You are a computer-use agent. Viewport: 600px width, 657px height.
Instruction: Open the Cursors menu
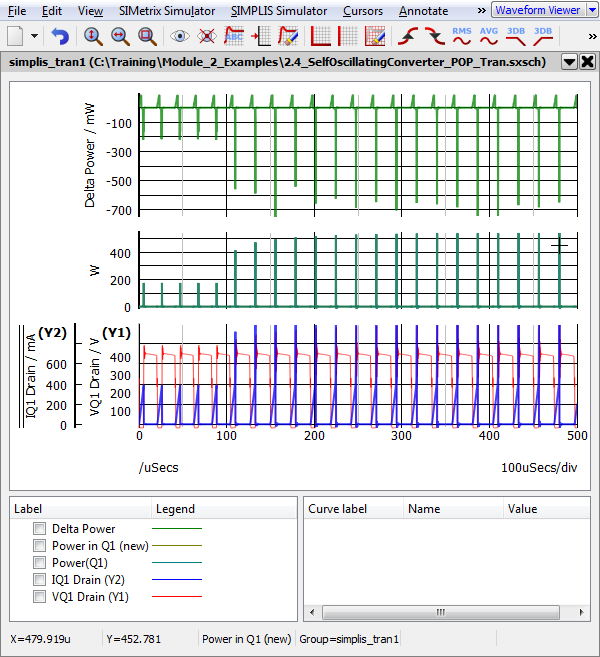coord(361,11)
